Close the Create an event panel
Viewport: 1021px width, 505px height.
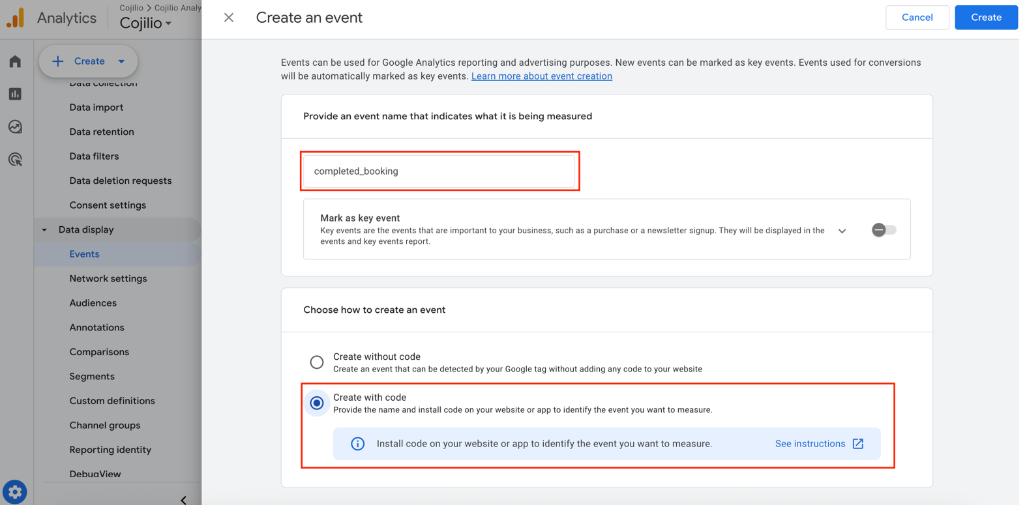[229, 18]
